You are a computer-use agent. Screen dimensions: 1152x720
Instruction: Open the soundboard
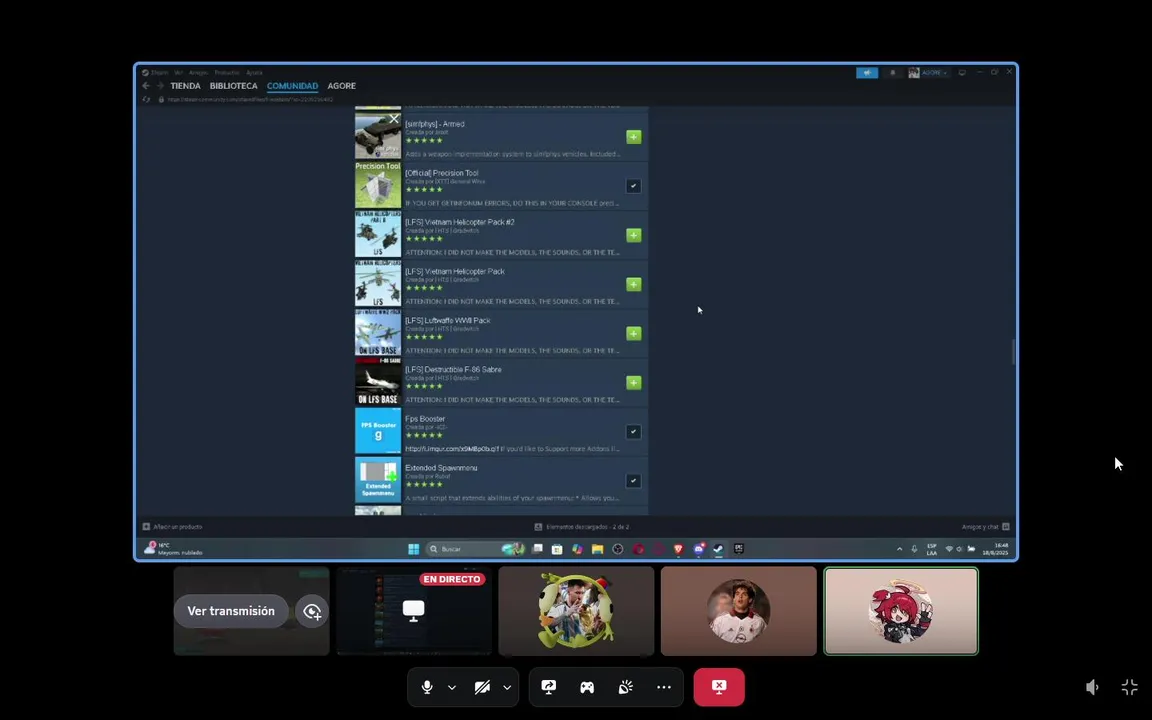625,687
